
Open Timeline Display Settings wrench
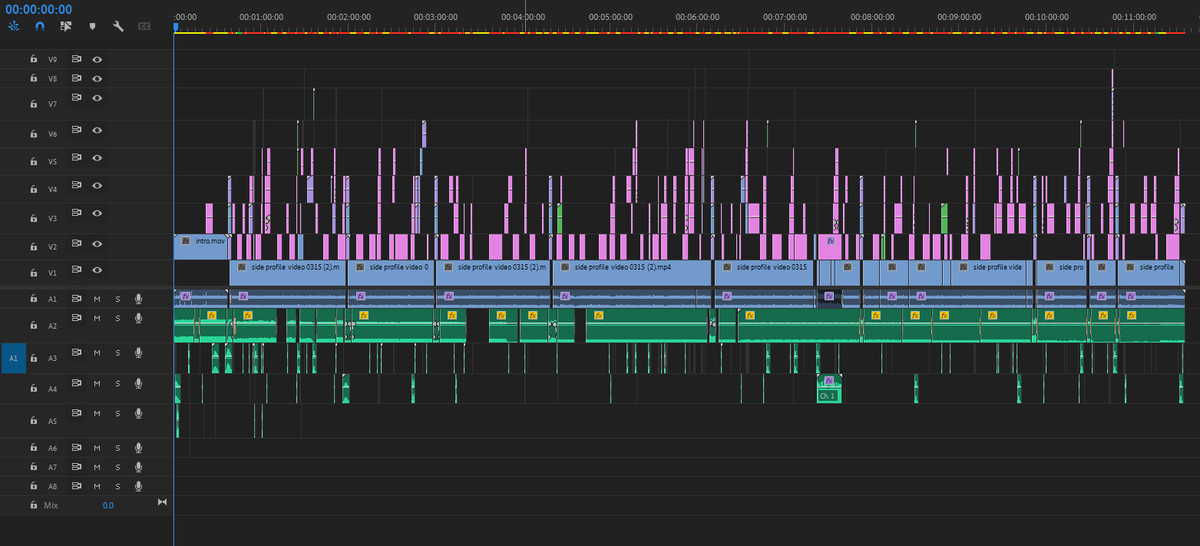(x=118, y=26)
